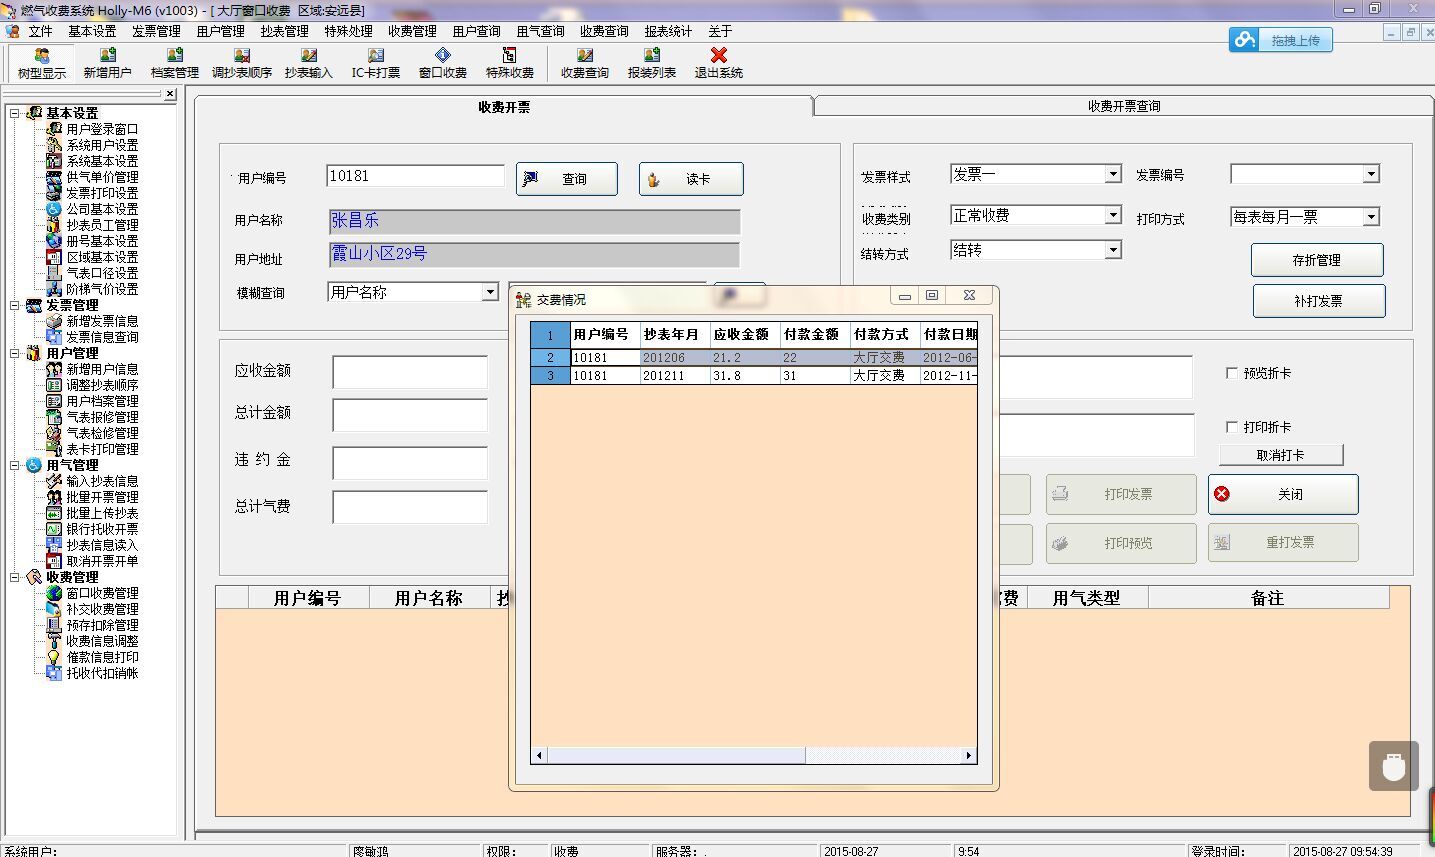Click the 交费情况 table right scroll arrow
Viewport: 1435px width, 857px height.
[969, 755]
